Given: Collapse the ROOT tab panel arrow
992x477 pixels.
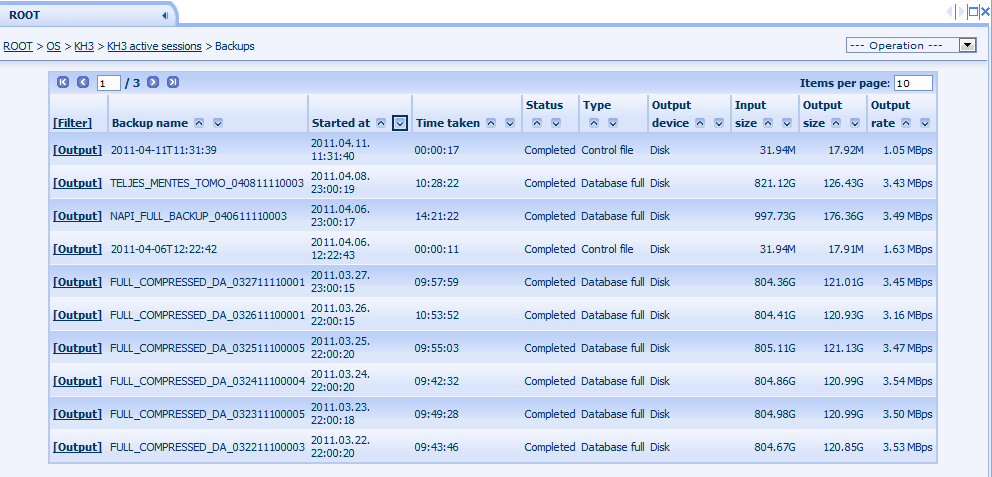Looking at the screenshot, I should point(165,15).
